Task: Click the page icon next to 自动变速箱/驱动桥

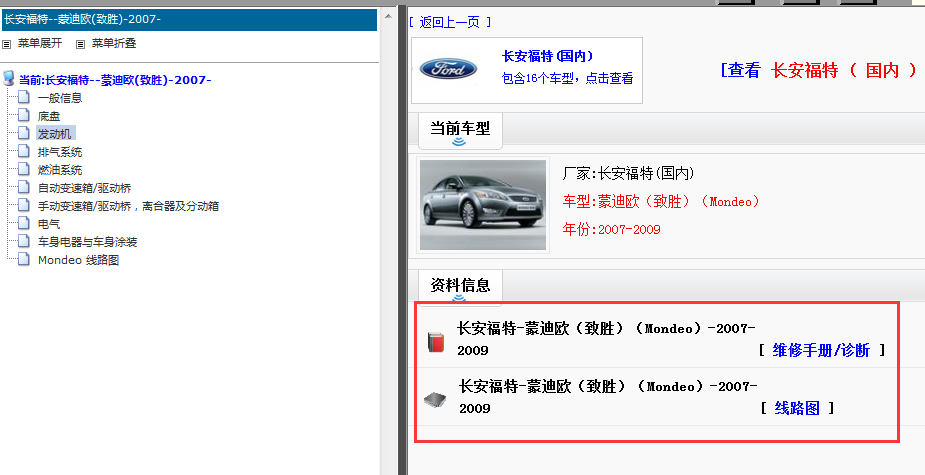Action: coord(24,187)
